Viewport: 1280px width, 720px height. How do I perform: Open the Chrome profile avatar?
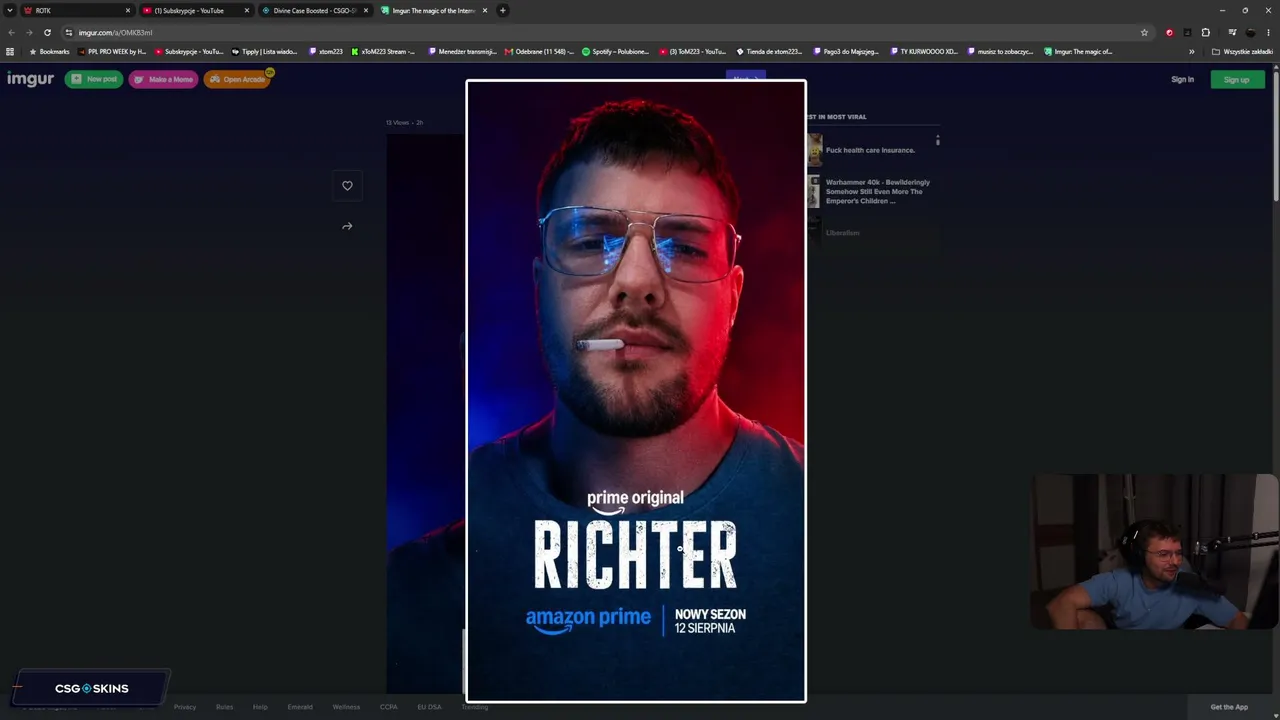[x=1250, y=32]
